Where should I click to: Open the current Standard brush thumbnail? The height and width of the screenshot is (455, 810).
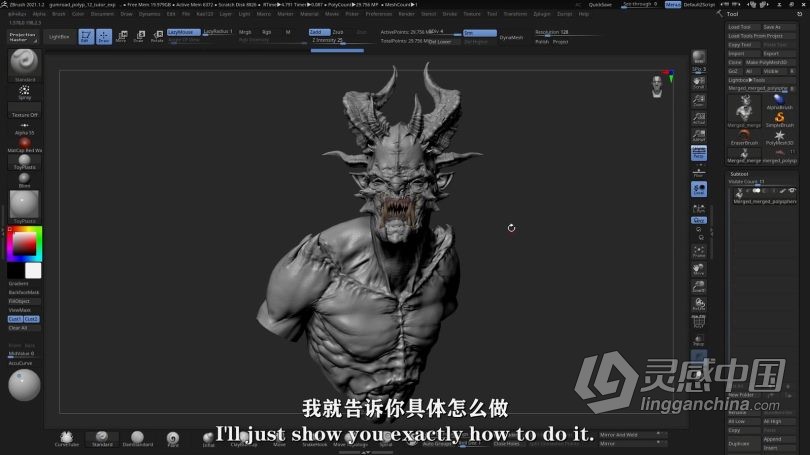[24, 64]
